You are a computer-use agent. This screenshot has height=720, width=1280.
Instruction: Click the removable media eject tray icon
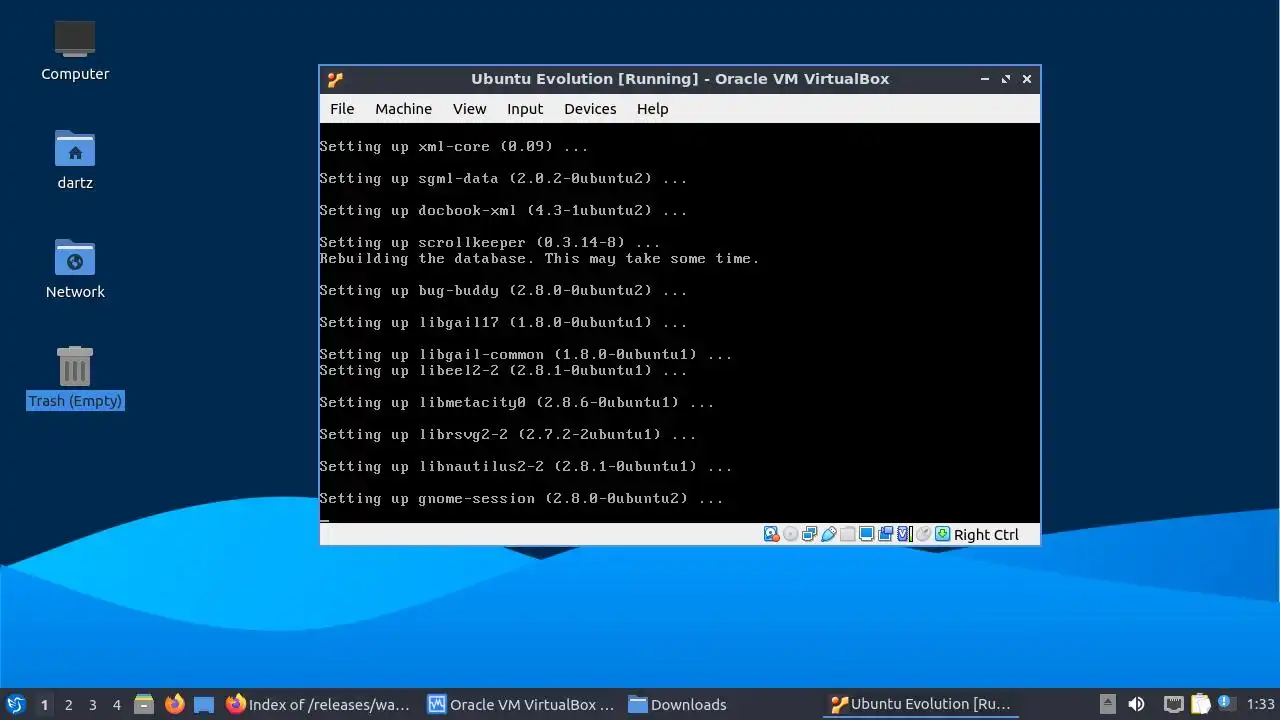[x=1108, y=704]
